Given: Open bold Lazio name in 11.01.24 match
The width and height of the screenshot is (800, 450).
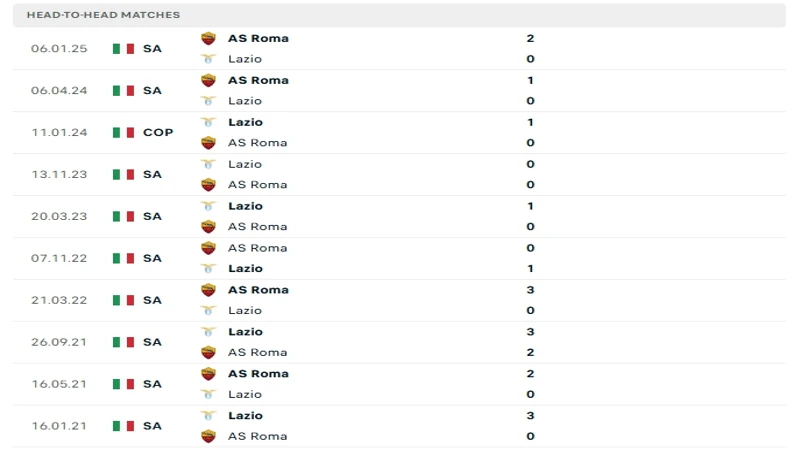Looking at the screenshot, I should pos(245,122).
